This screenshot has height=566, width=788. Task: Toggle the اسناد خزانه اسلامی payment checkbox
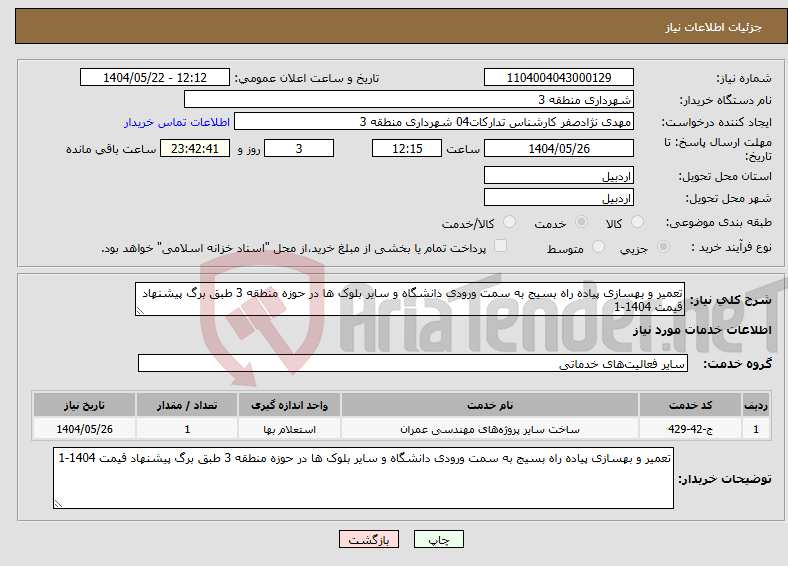click(501, 245)
